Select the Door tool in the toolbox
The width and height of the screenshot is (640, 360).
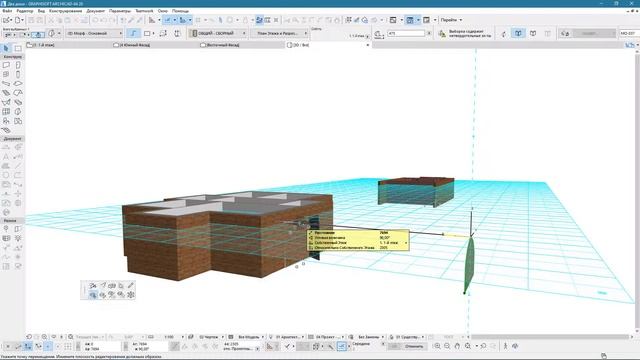pyautogui.click(x=18, y=65)
